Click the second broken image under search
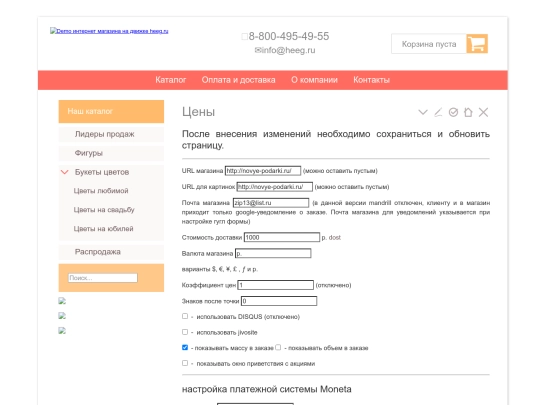Viewport: 540px width, 405px height. click(62, 316)
